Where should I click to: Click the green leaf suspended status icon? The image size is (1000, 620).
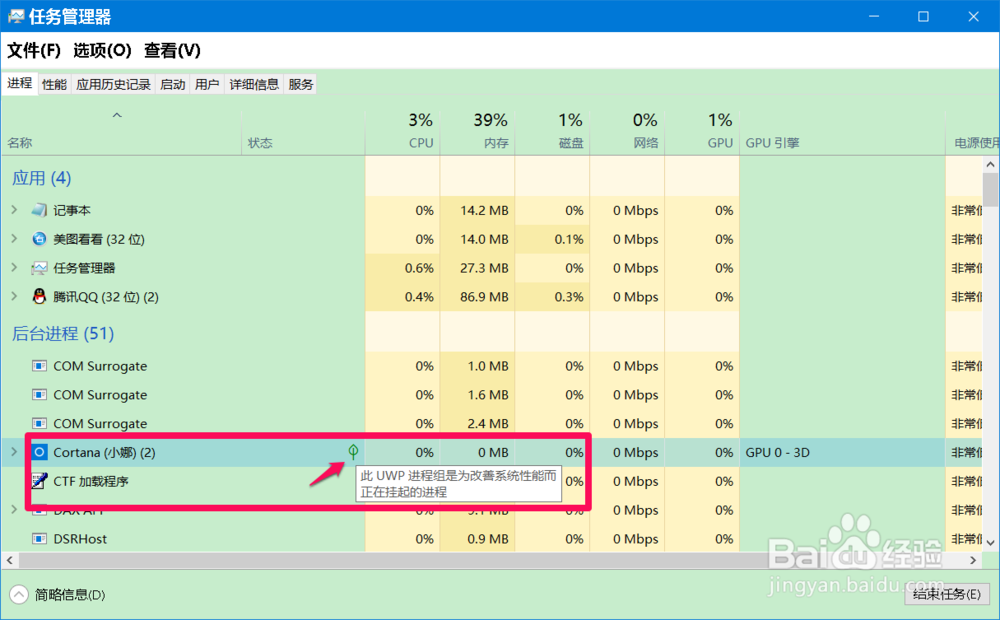[353, 452]
